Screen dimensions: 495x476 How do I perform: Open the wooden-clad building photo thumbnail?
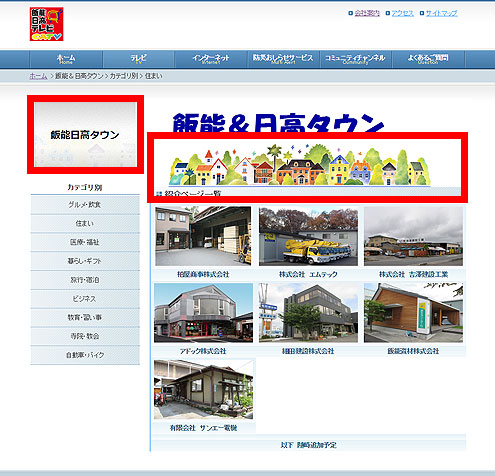(413, 313)
